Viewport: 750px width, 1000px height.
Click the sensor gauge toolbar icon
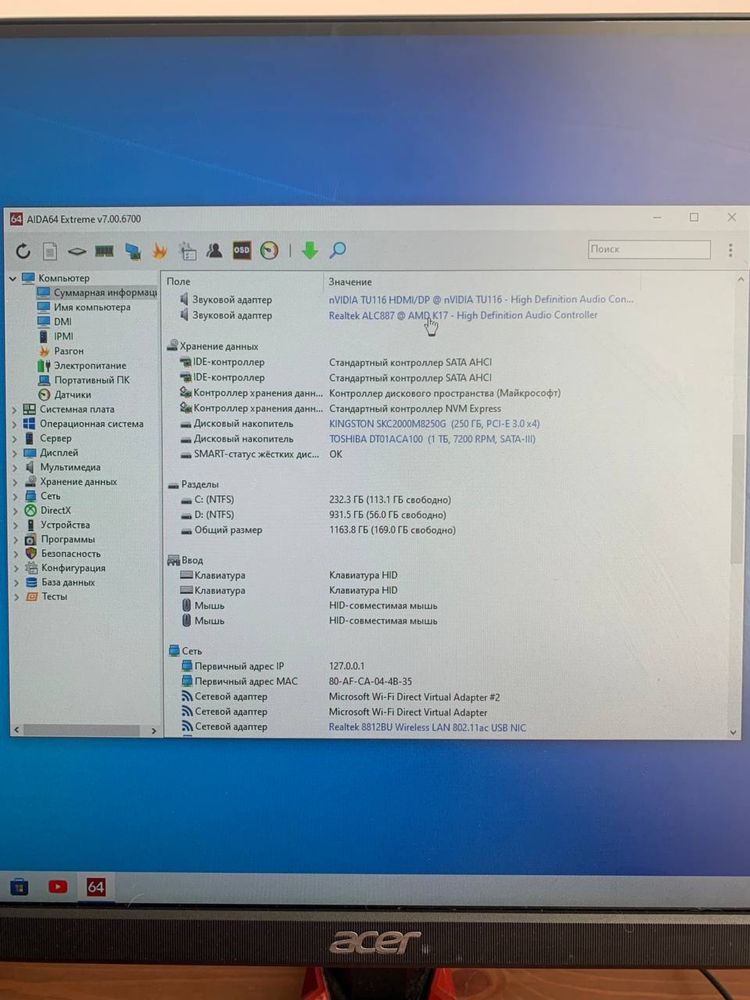pyautogui.click(x=270, y=251)
